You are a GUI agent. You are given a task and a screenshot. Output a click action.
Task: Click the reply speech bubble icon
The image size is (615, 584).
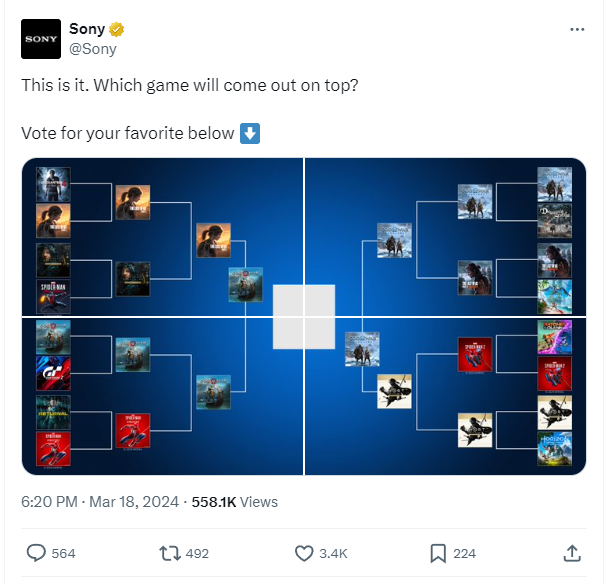[36, 553]
